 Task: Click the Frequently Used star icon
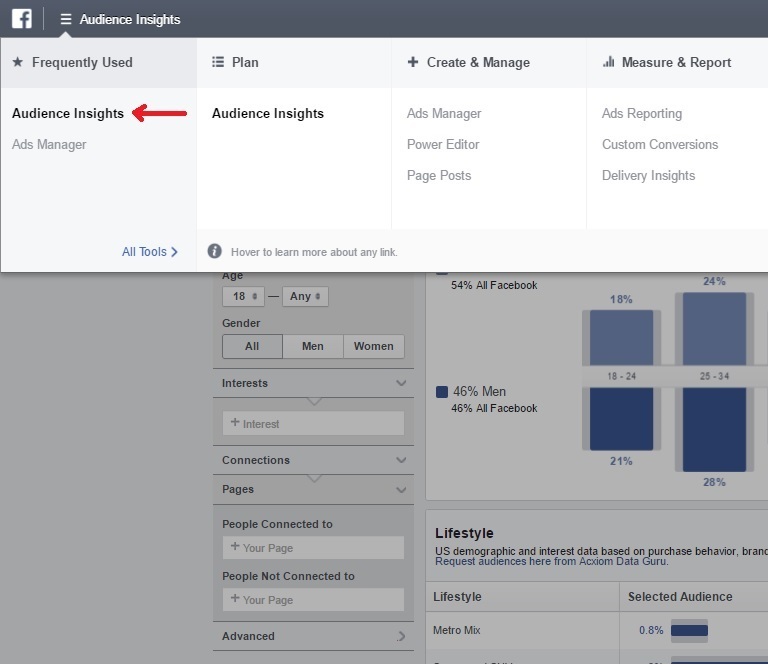(18, 62)
